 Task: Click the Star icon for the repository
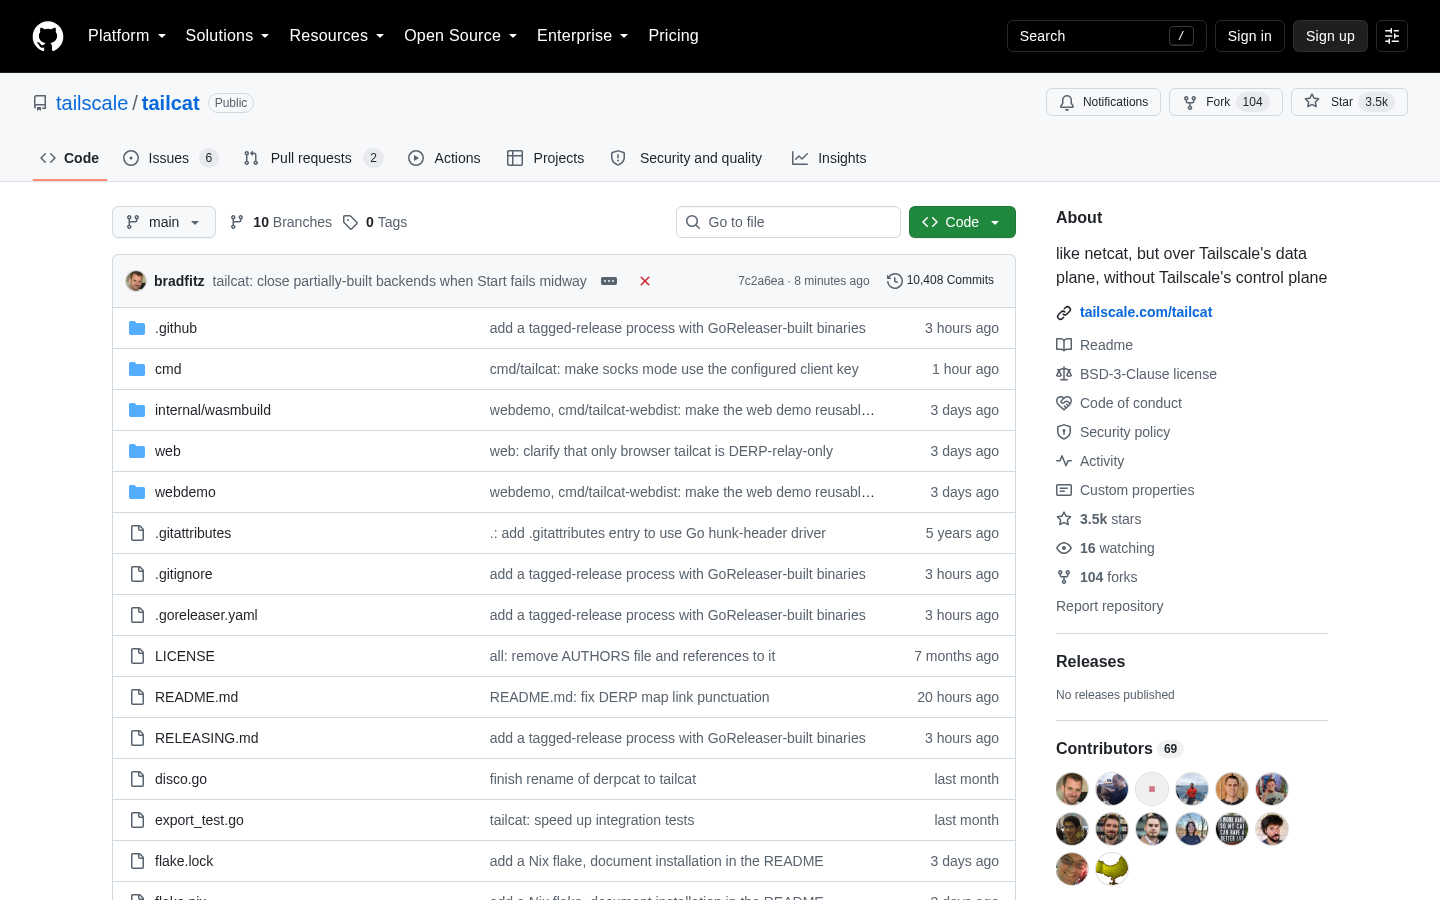point(1312,102)
